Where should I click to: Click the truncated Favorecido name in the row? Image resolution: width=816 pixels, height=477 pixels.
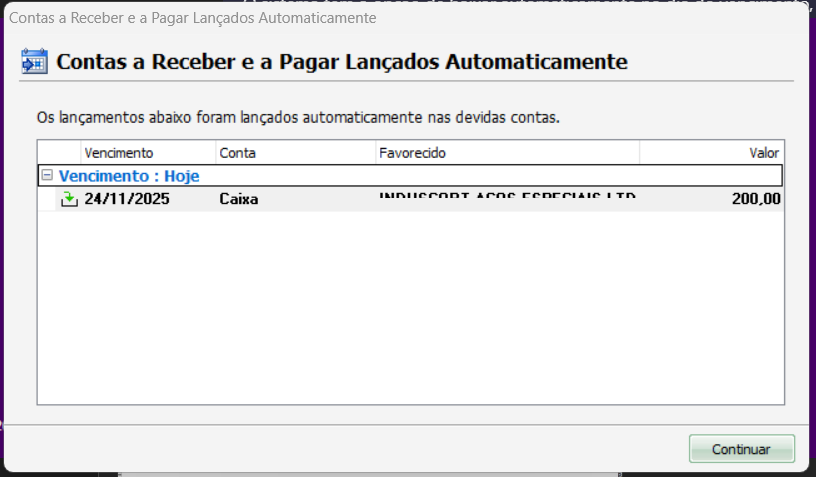pyautogui.click(x=506, y=199)
